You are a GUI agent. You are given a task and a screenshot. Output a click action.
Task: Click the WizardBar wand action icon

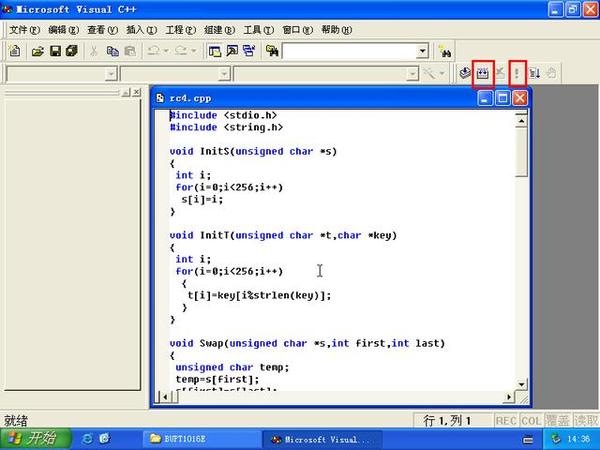(x=429, y=73)
